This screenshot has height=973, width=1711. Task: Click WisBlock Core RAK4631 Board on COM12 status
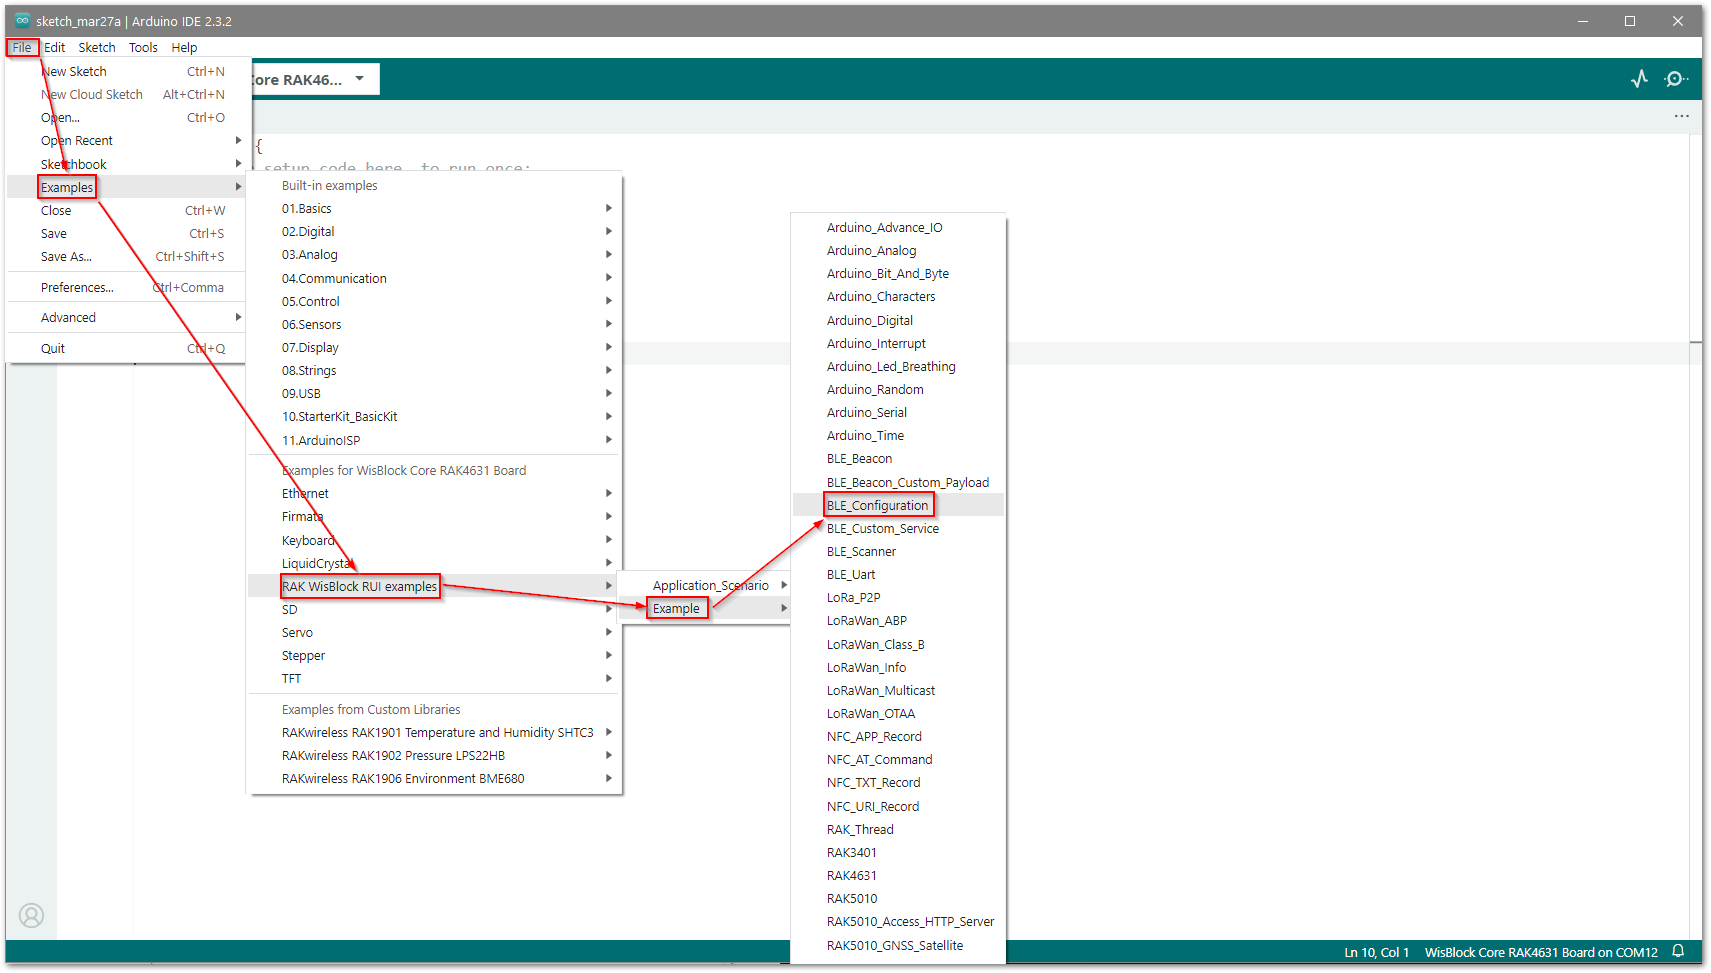click(x=1541, y=952)
